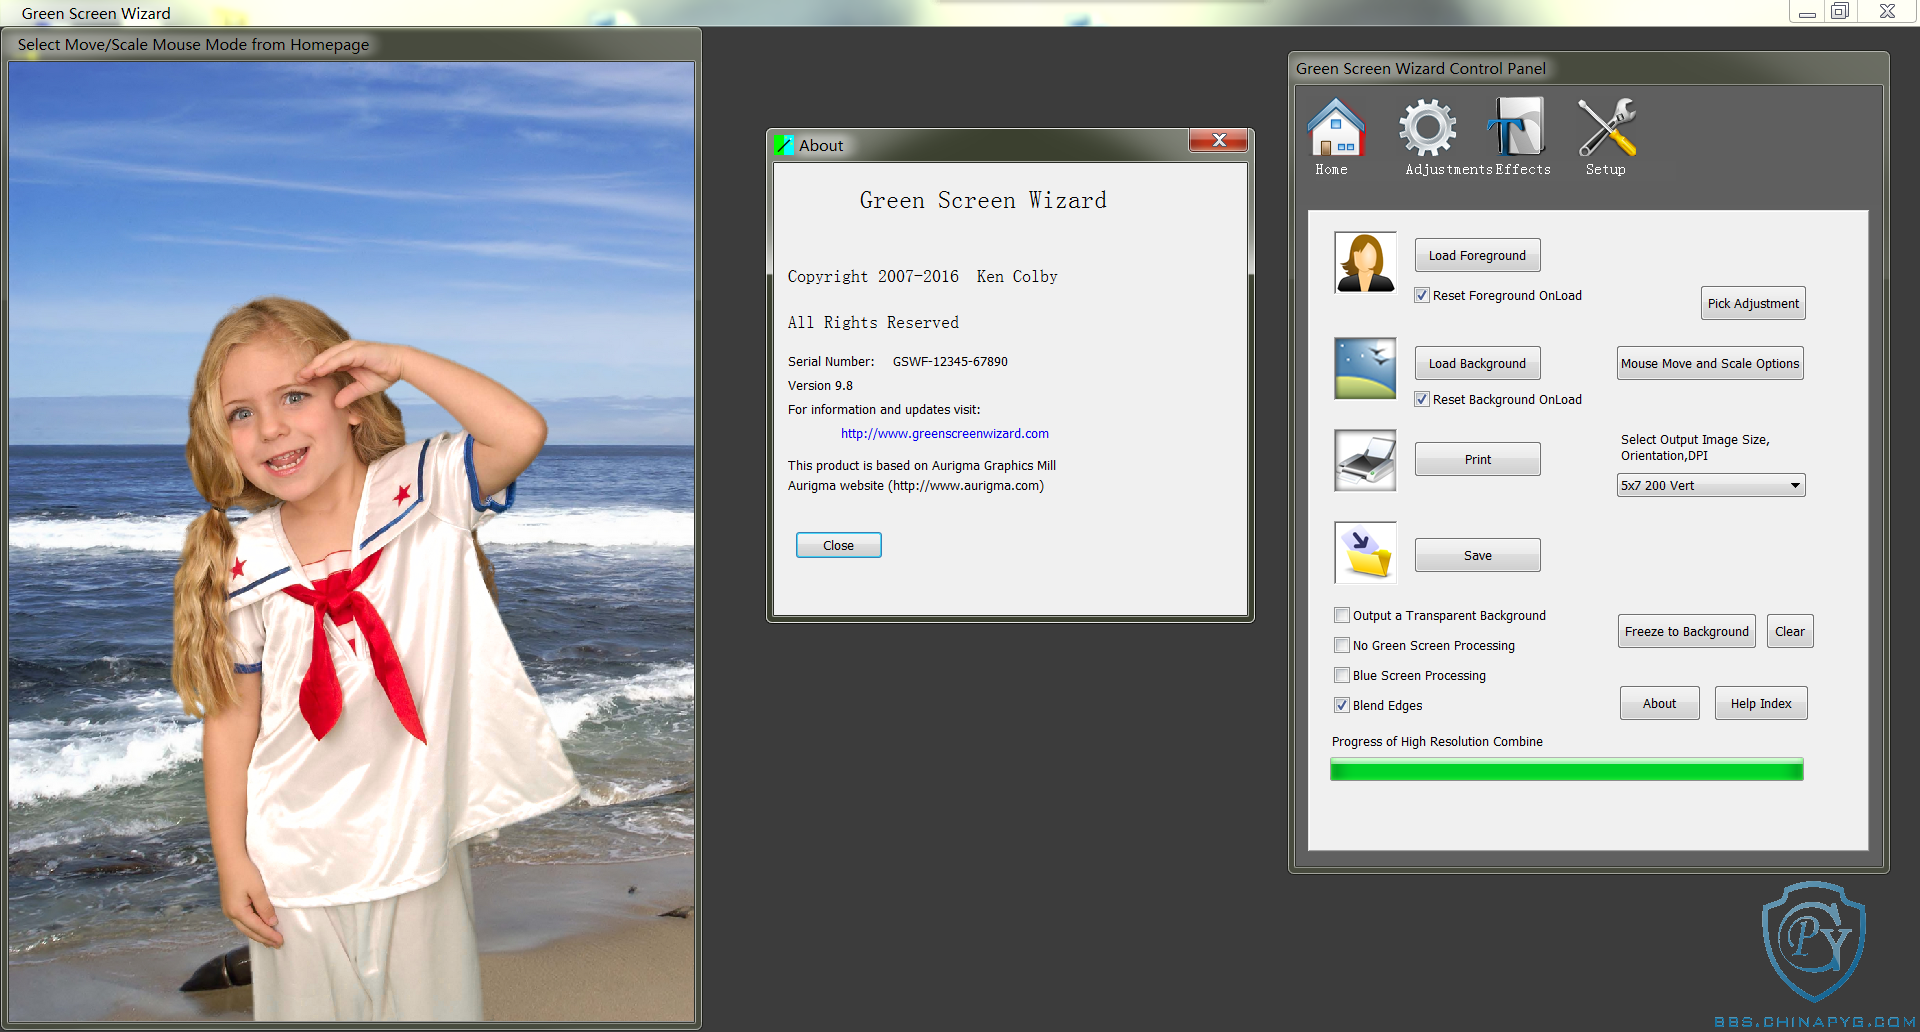The image size is (1920, 1032).
Task: Open the Help Index
Action: (1761, 703)
